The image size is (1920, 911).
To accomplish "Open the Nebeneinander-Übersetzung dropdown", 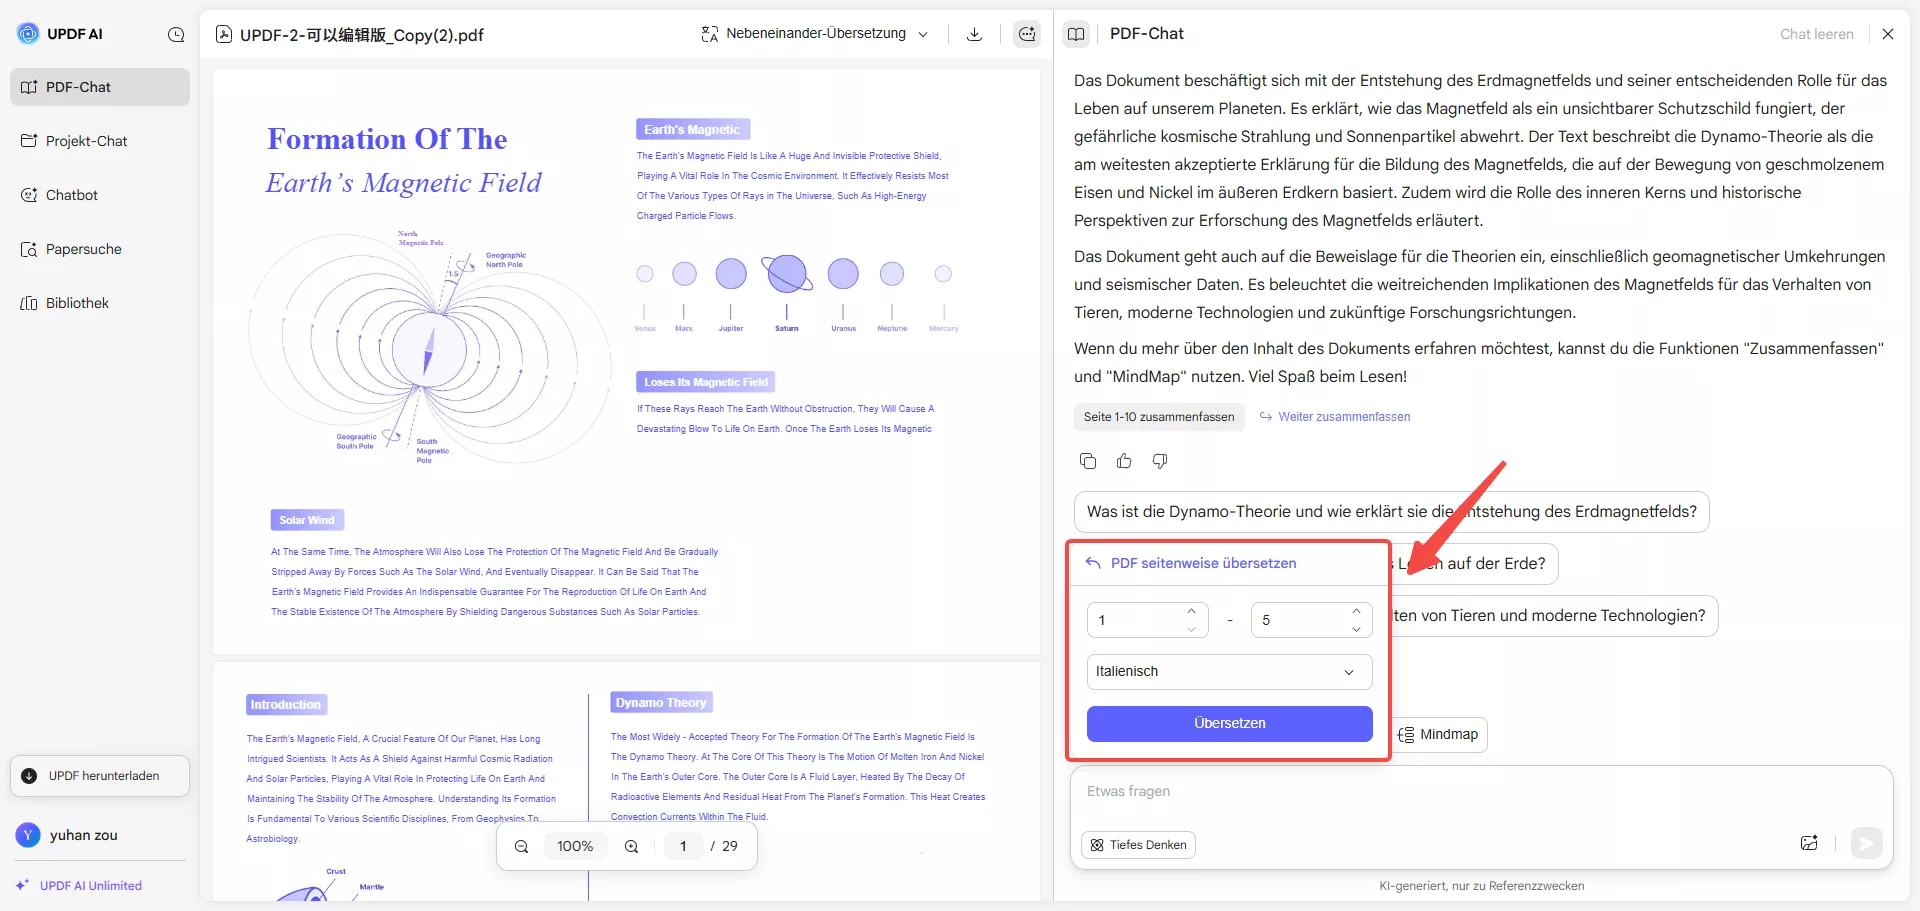I will point(815,33).
